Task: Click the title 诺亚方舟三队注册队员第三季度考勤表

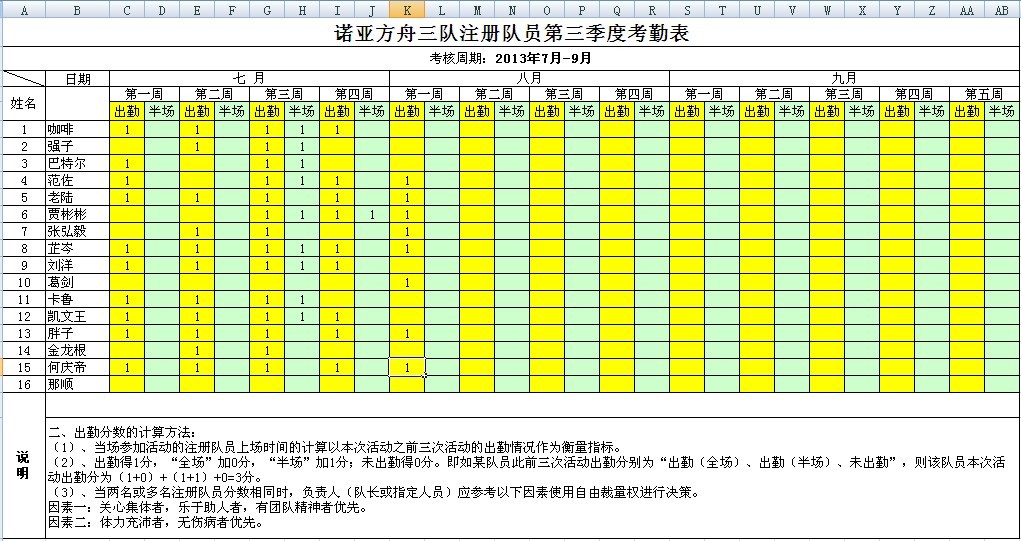Action: coord(511,33)
